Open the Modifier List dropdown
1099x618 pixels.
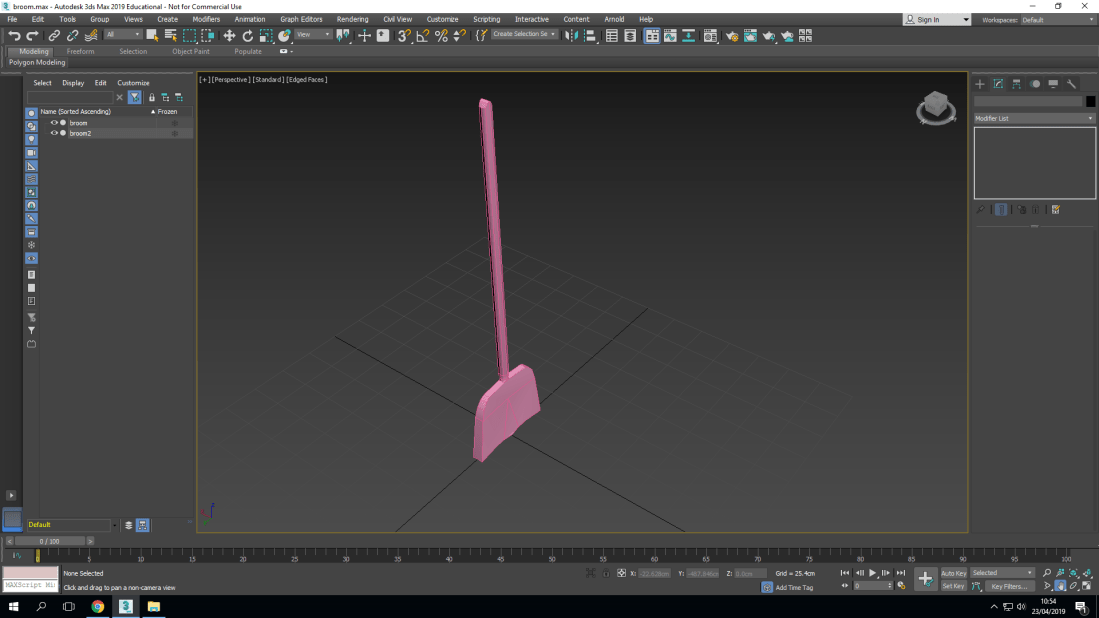pyautogui.click(x=1034, y=118)
